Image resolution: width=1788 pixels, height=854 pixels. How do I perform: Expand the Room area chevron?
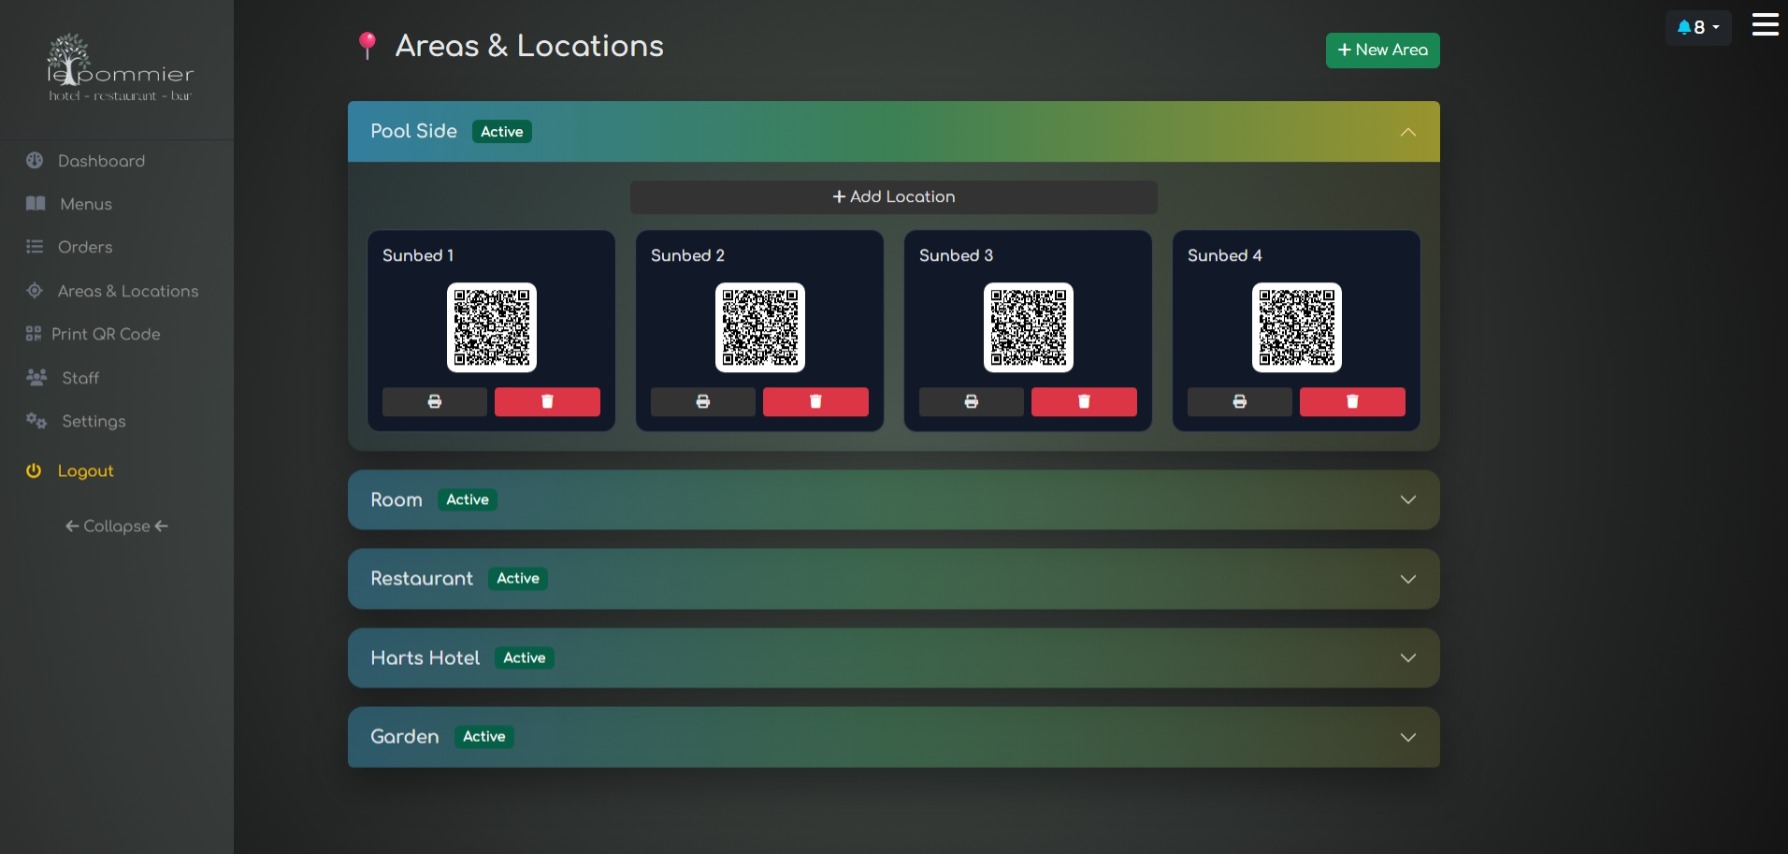coord(1408,499)
